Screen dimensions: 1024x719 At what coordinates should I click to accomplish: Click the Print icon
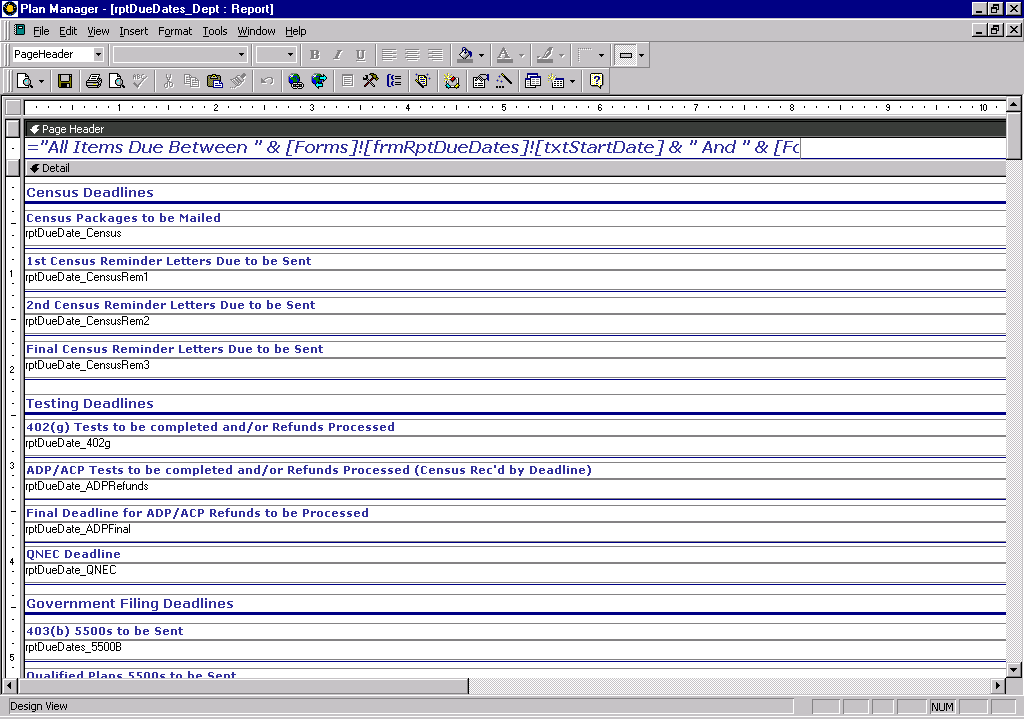93,81
